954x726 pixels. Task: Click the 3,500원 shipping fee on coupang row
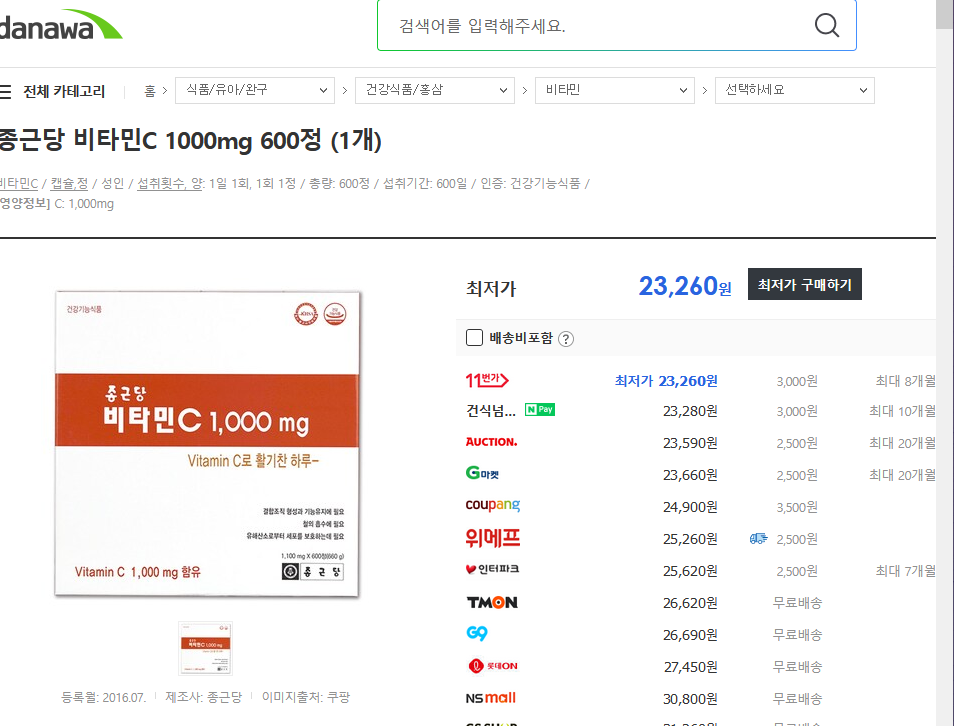(797, 507)
